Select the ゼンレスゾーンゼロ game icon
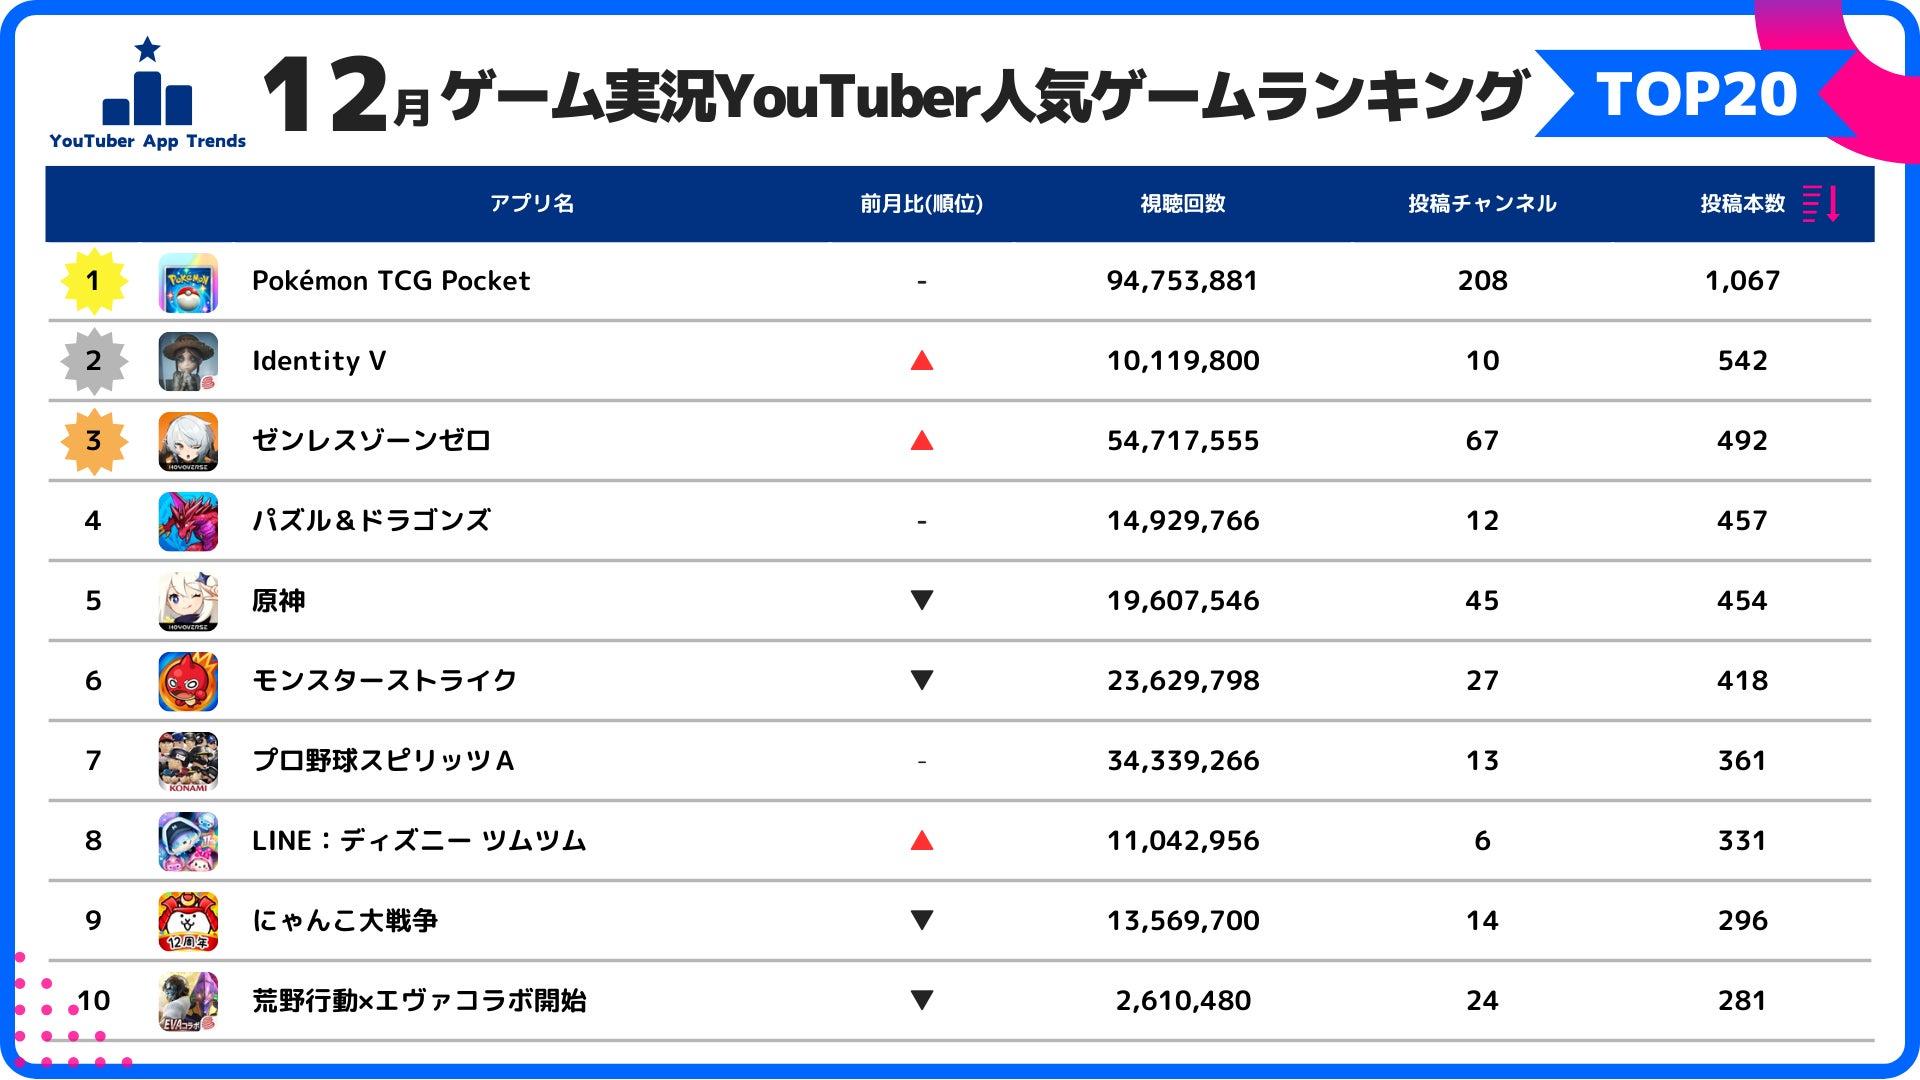Viewport: 1920px width, 1080px height. pos(188,442)
